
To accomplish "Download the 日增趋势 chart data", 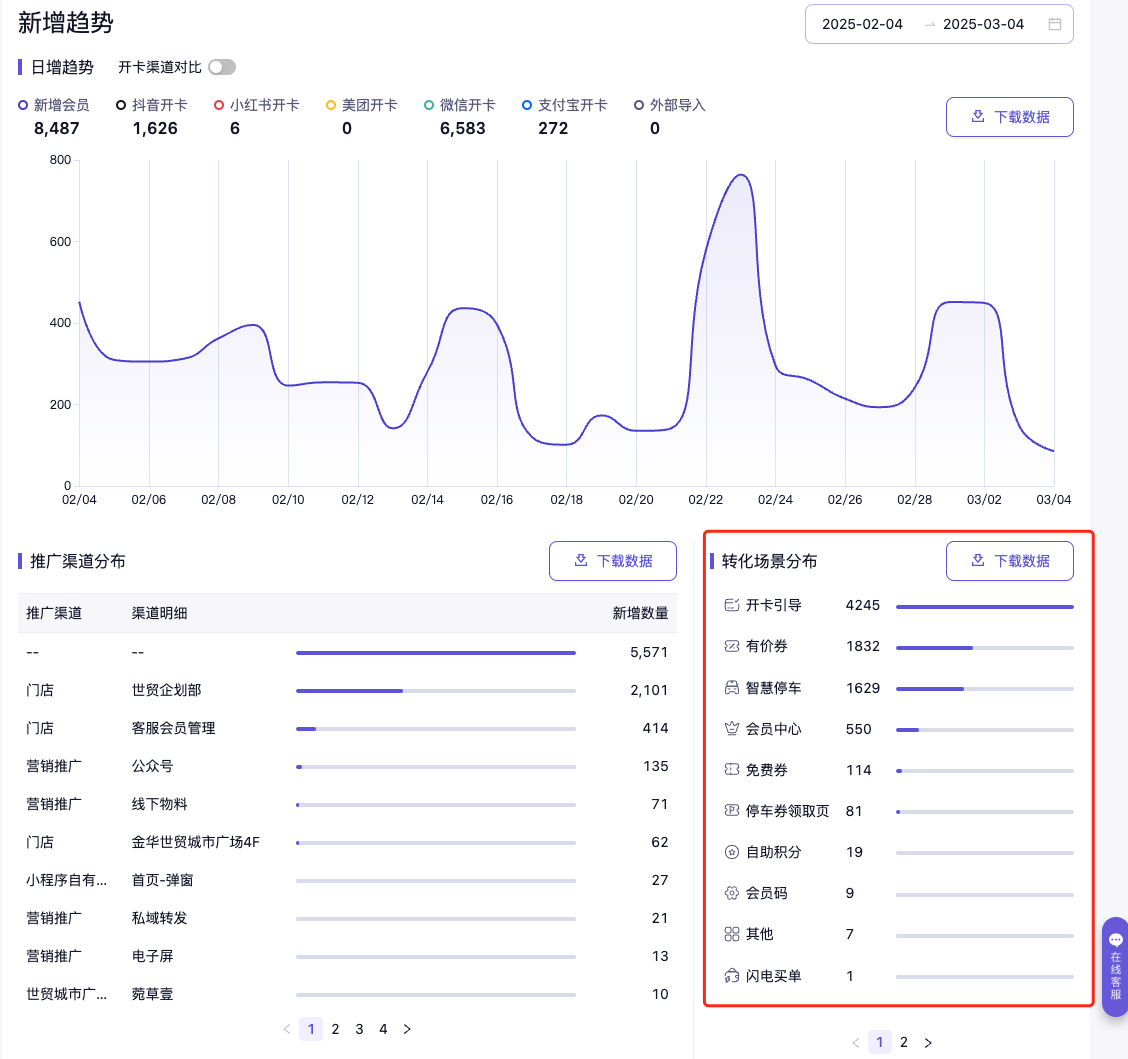I will pyautogui.click(x=1009, y=117).
